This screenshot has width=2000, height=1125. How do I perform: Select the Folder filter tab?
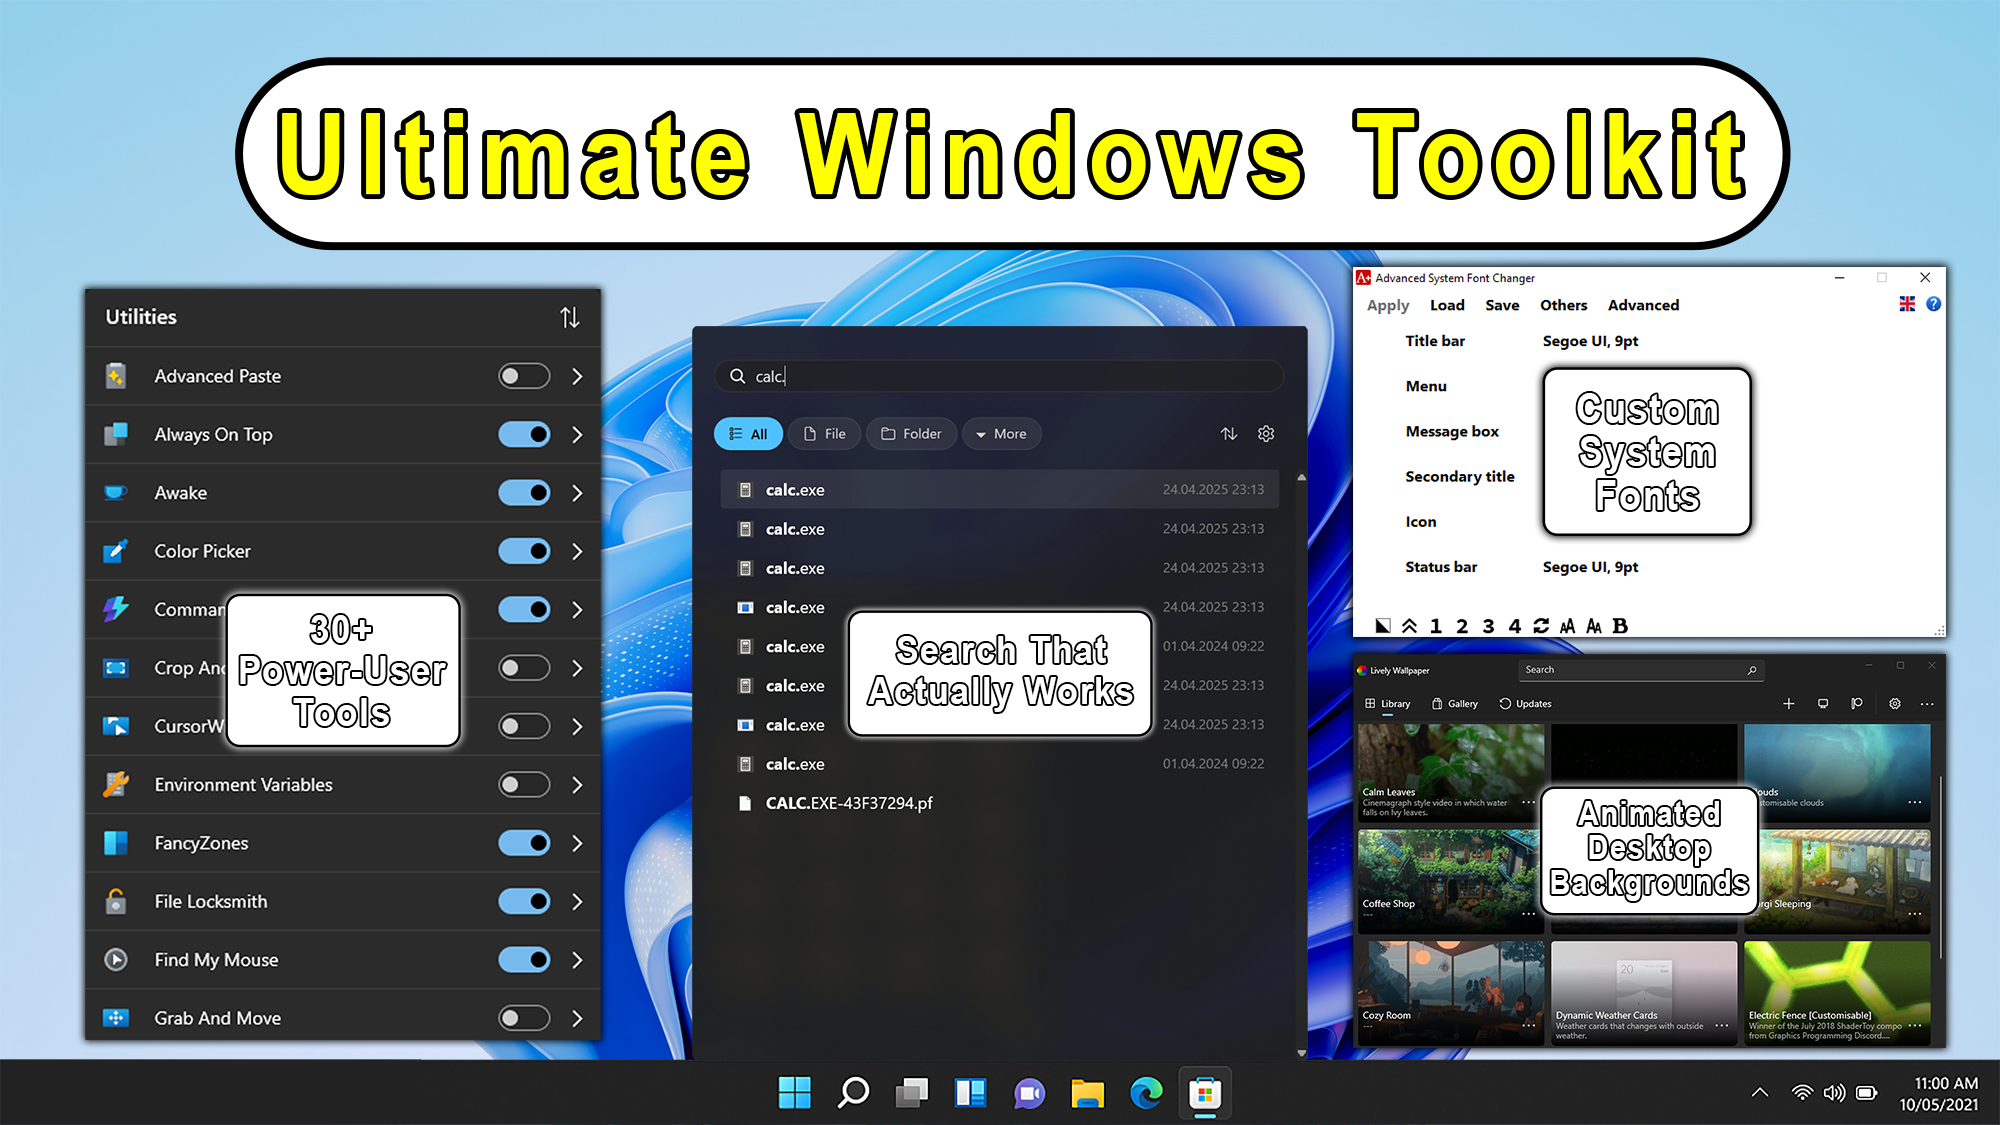pos(911,434)
